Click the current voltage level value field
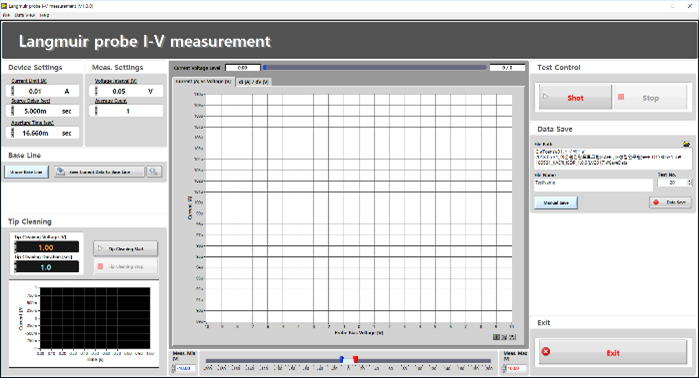The width and height of the screenshot is (699, 378). pyautogui.click(x=243, y=68)
